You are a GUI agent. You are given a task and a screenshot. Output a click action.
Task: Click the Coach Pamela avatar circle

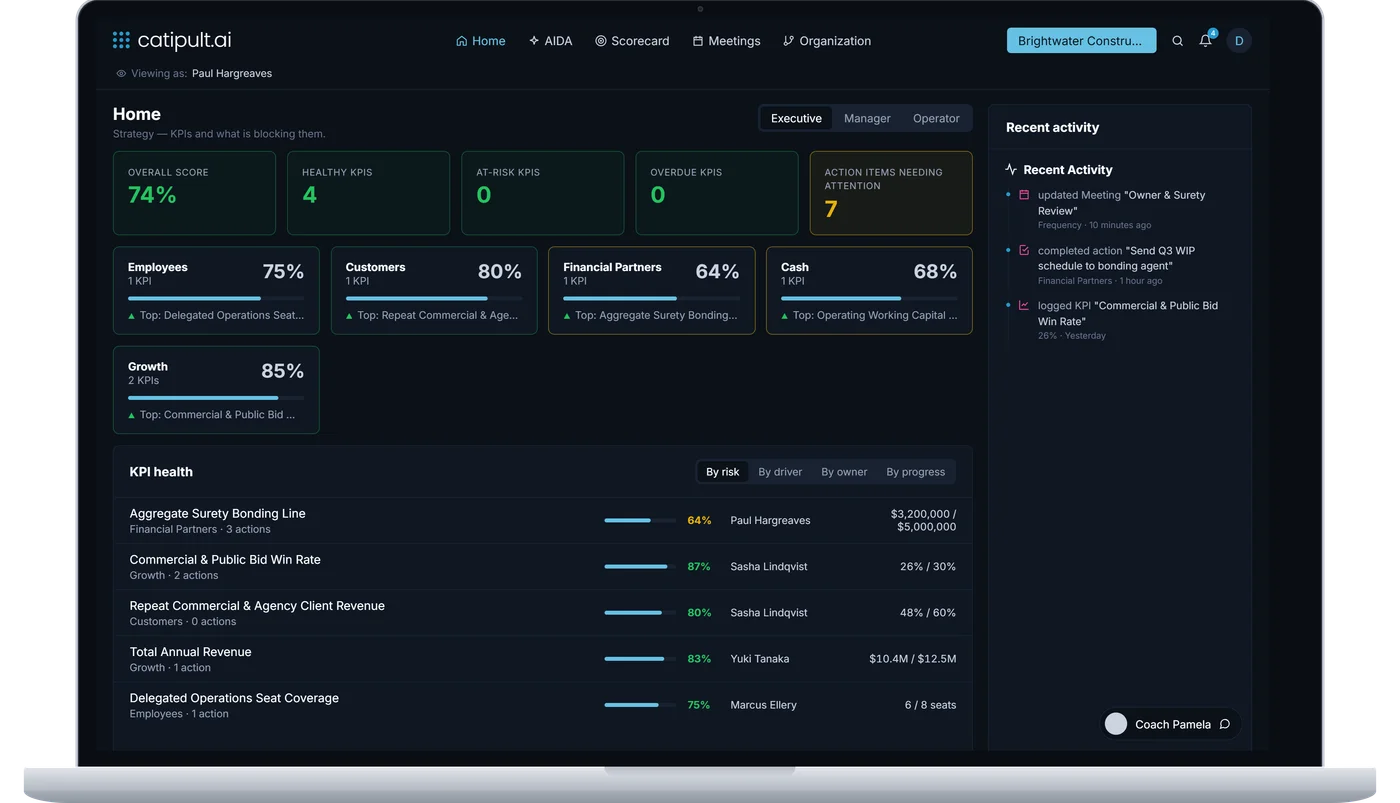(x=1116, y=724)
